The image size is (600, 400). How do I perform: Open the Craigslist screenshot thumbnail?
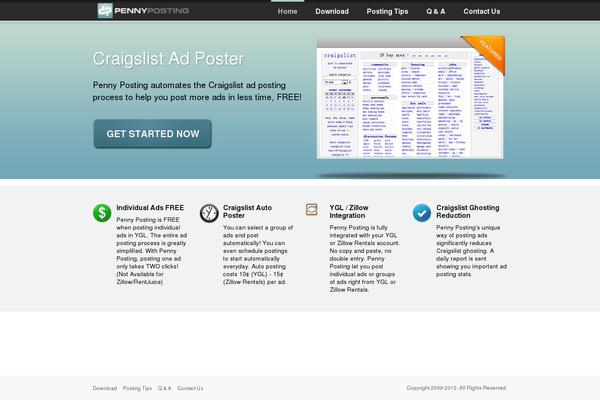pyautogui.click(x=410, y=100)
